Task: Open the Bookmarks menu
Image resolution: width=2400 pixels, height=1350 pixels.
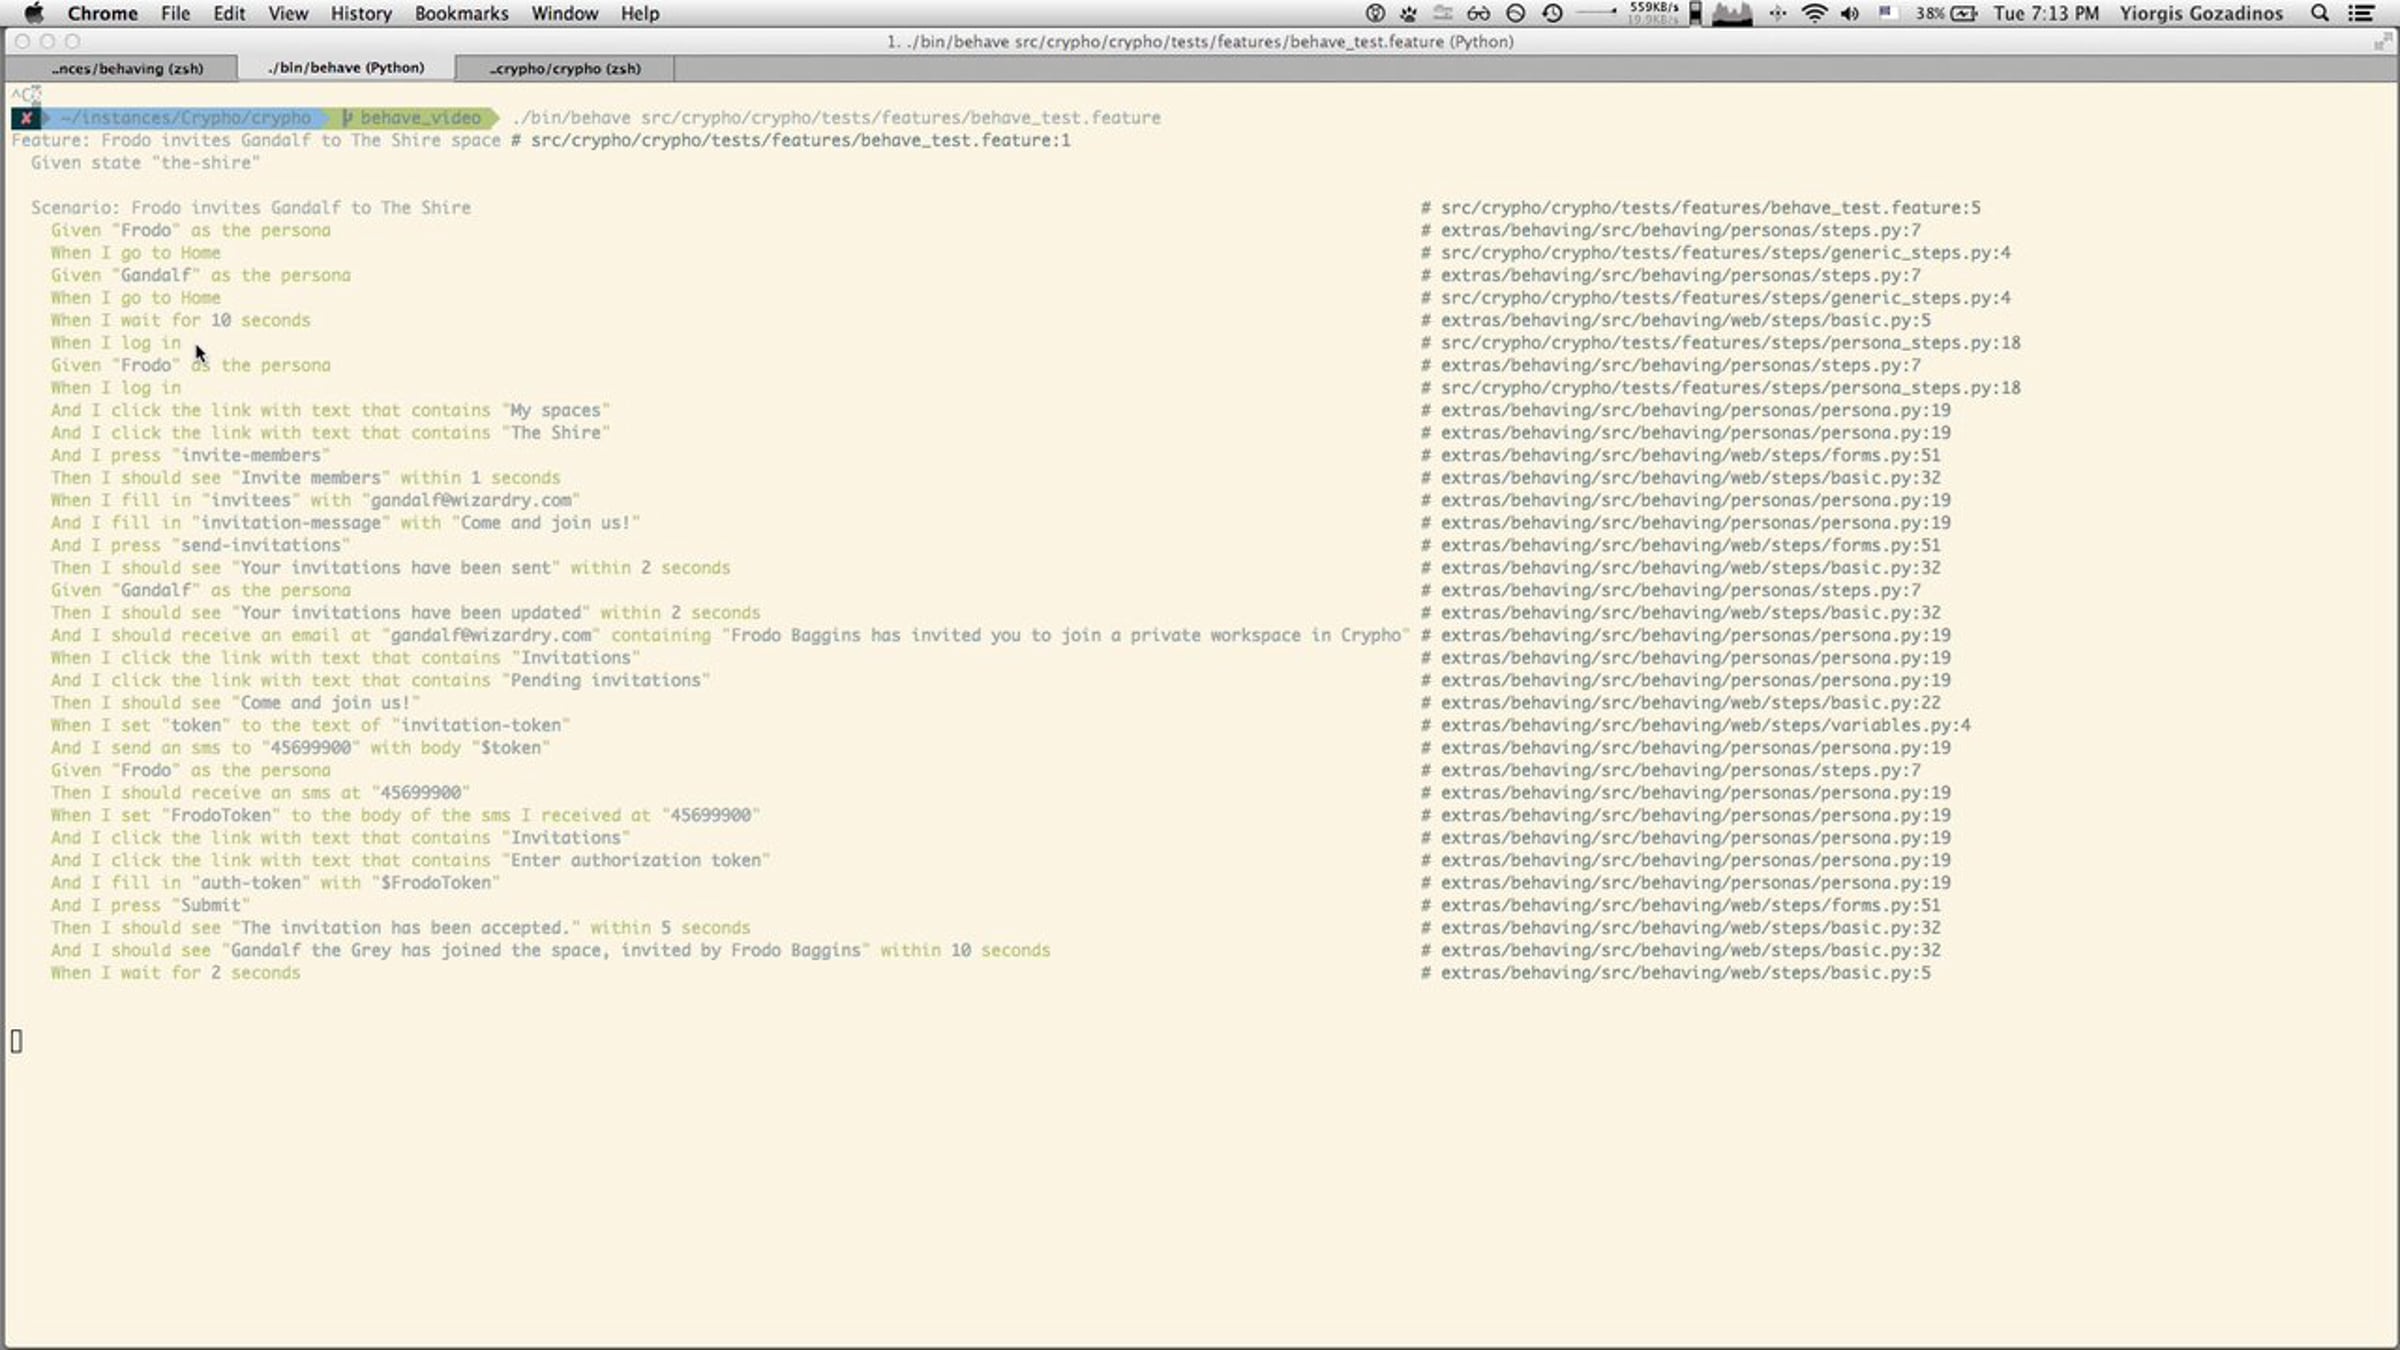Action: coord(461,13)
